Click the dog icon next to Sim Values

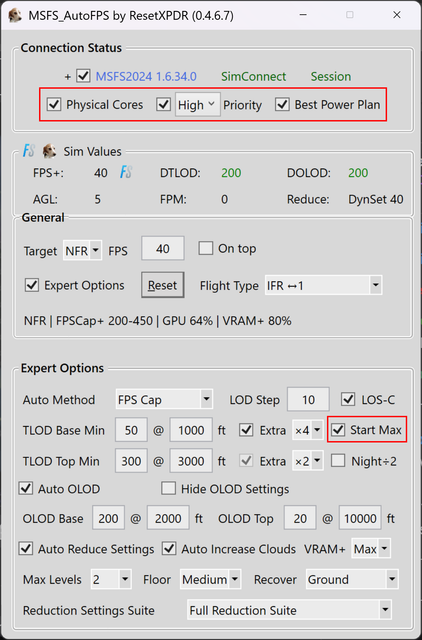49,151
